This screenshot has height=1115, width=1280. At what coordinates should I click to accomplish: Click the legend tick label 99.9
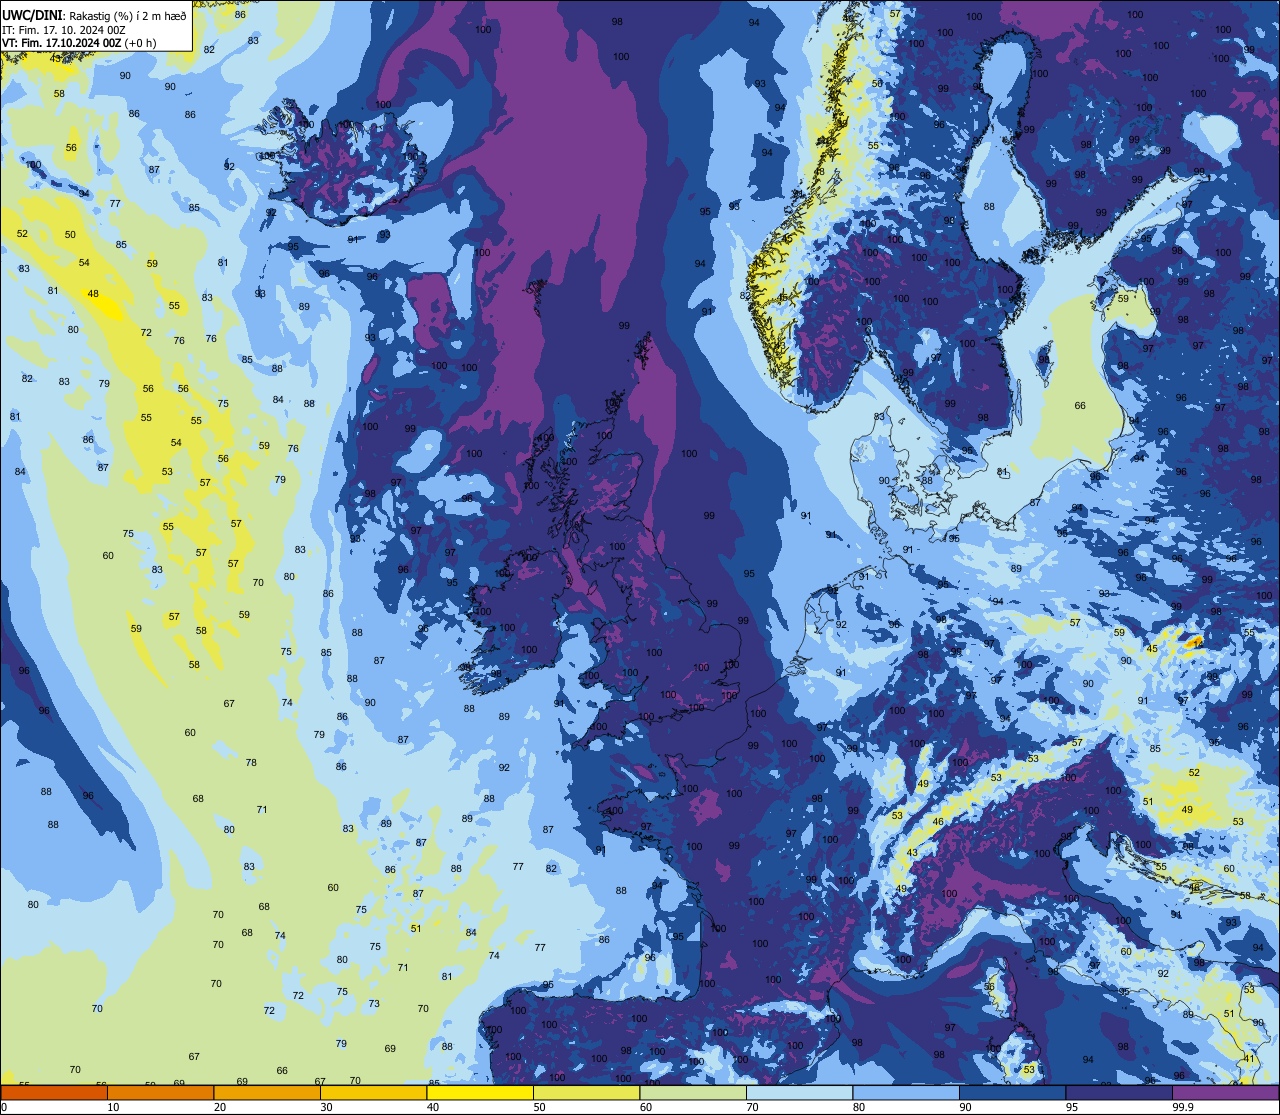1183,1107
